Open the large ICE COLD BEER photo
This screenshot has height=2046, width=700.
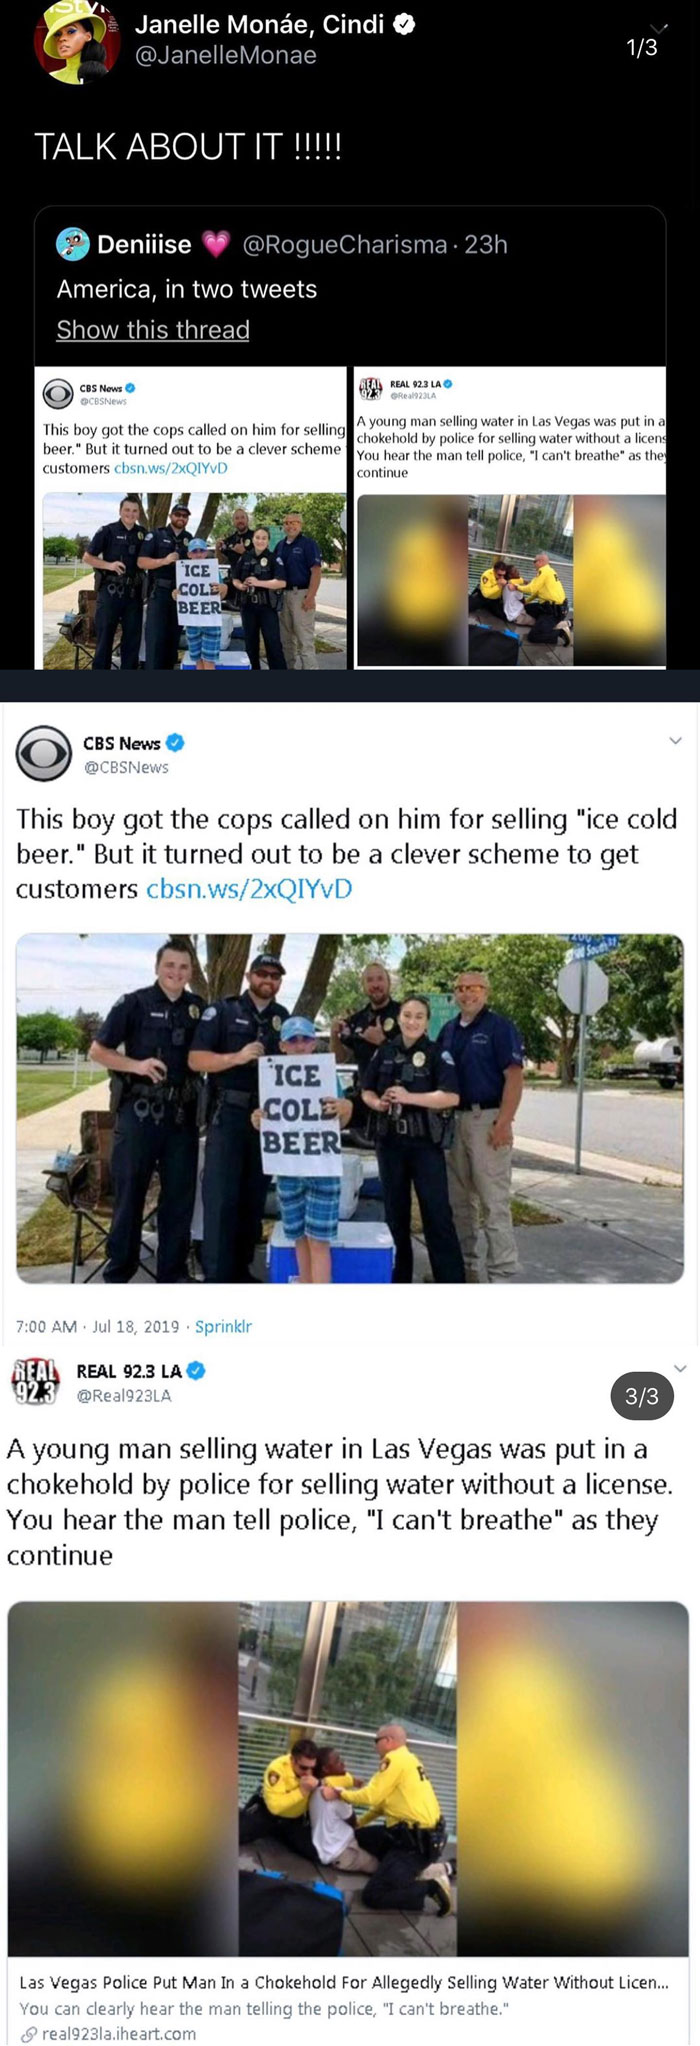(x=350, y=1108)
